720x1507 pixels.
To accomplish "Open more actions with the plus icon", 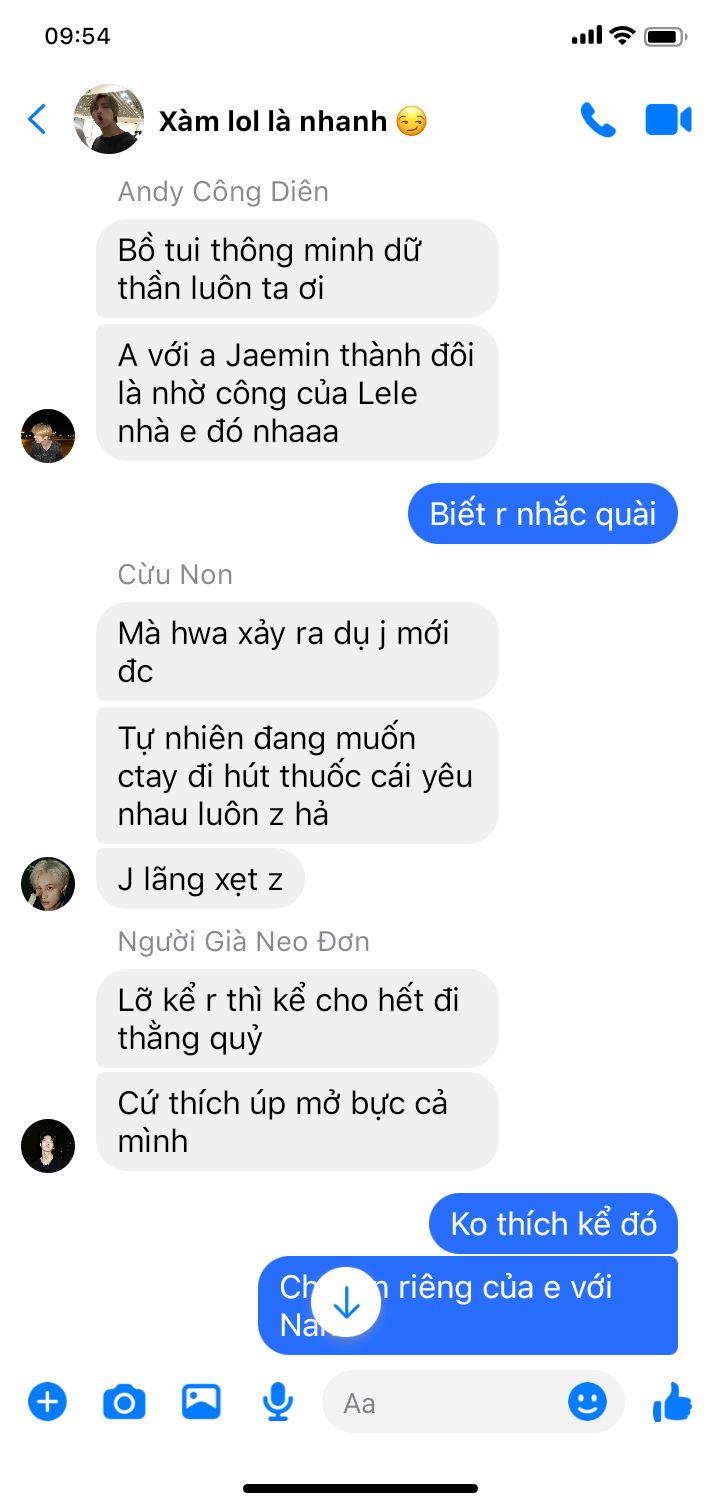I will pyautogui.click(x=47, y=1401).
